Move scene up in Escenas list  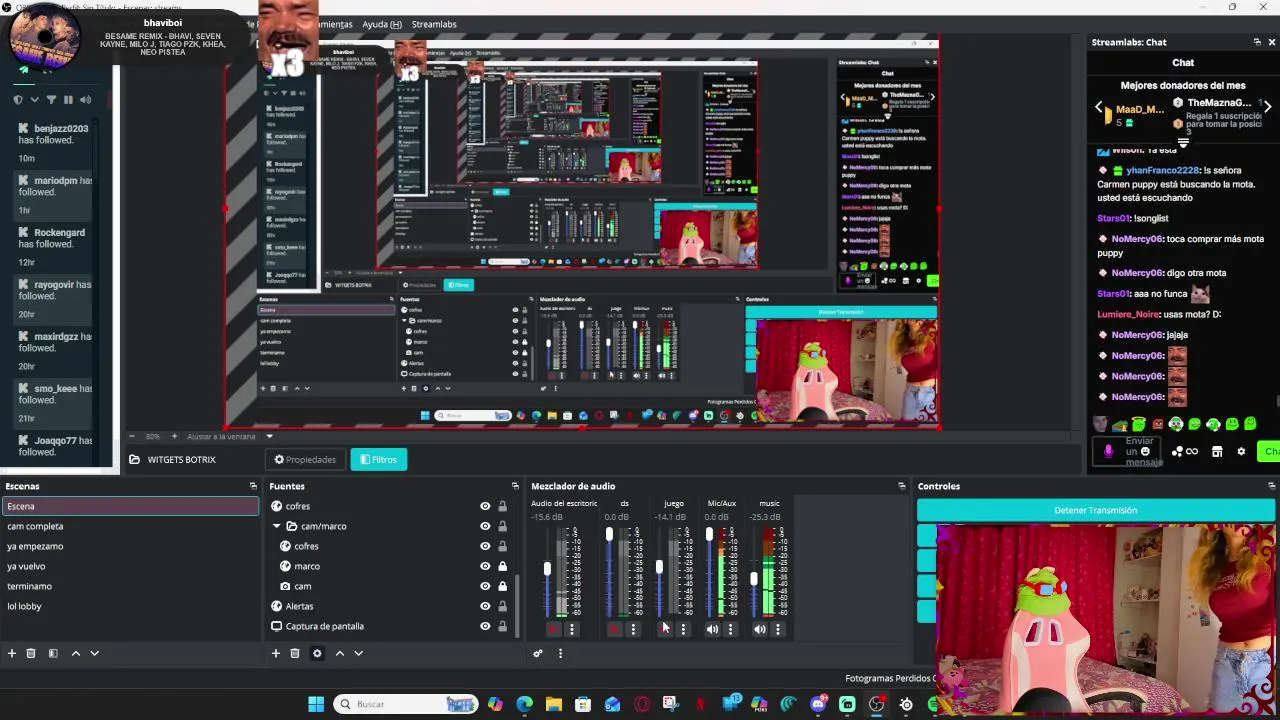pyautogui.click(x=75, y=653)
